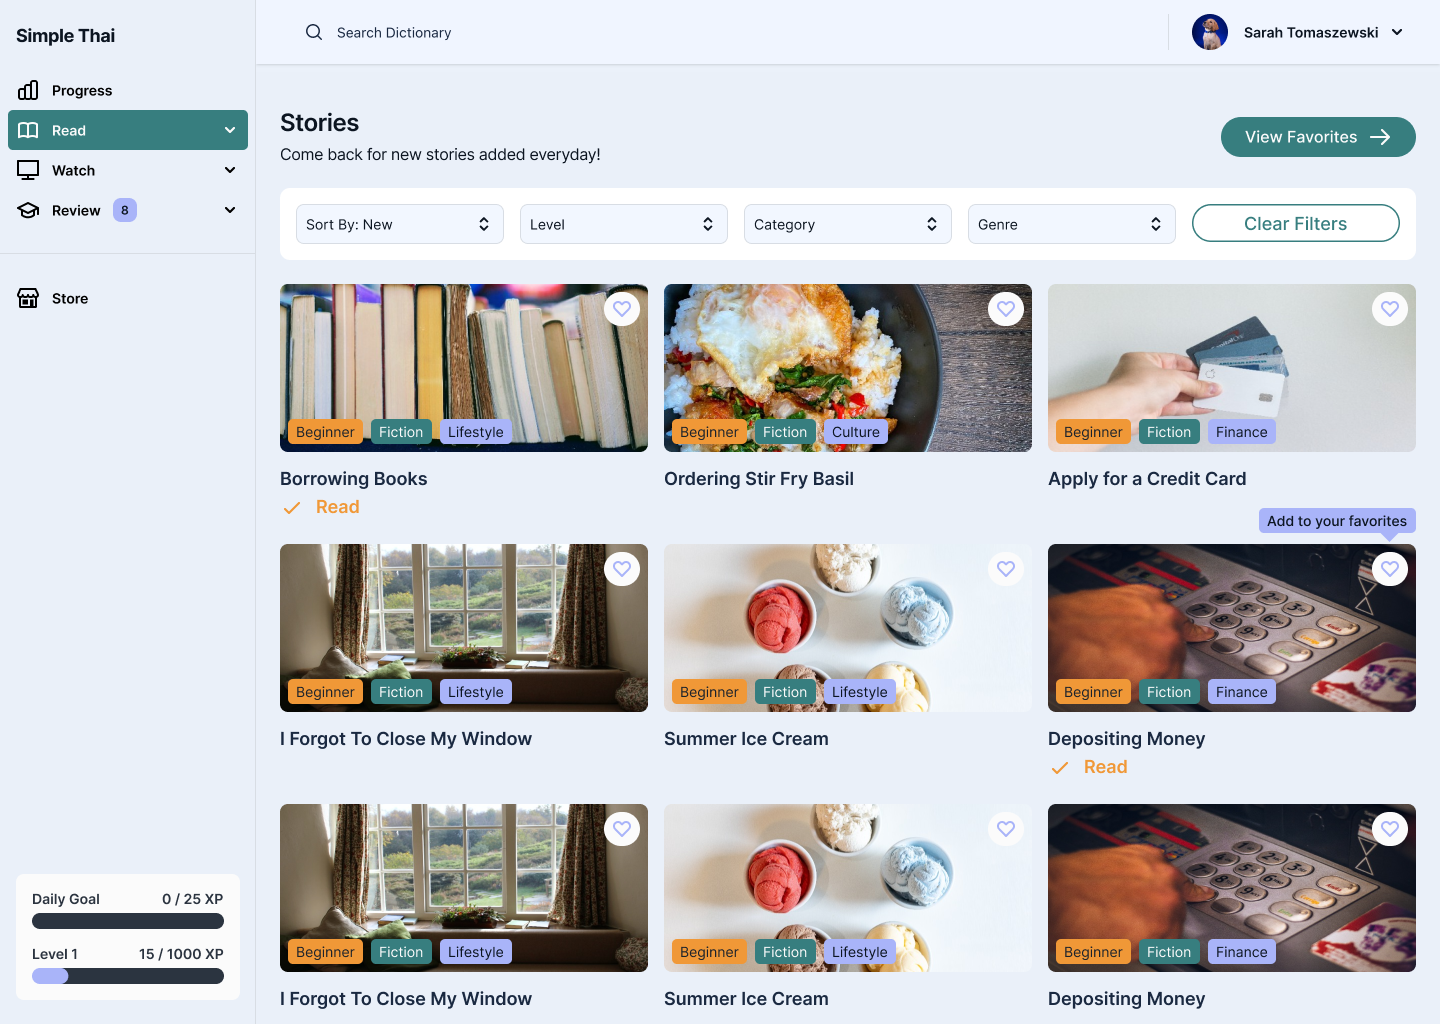Favorite the Borrowing Books story
The height and width of the screenshot is (1024, 1440).
[622, 309]
